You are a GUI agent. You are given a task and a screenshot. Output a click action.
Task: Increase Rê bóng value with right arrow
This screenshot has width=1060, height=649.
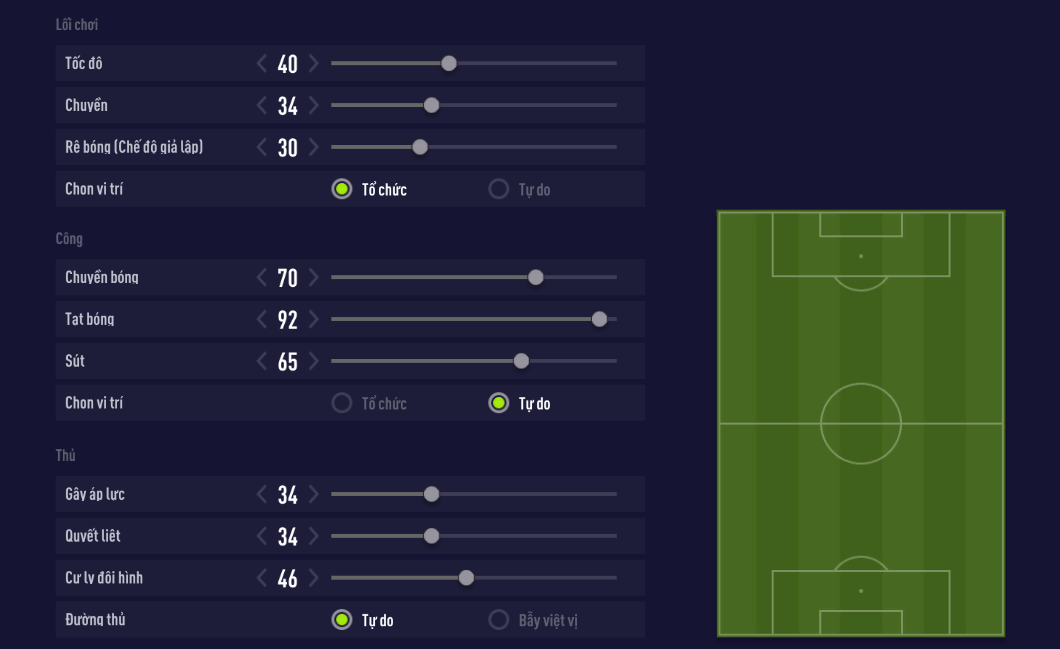click(x=314, y=147)
